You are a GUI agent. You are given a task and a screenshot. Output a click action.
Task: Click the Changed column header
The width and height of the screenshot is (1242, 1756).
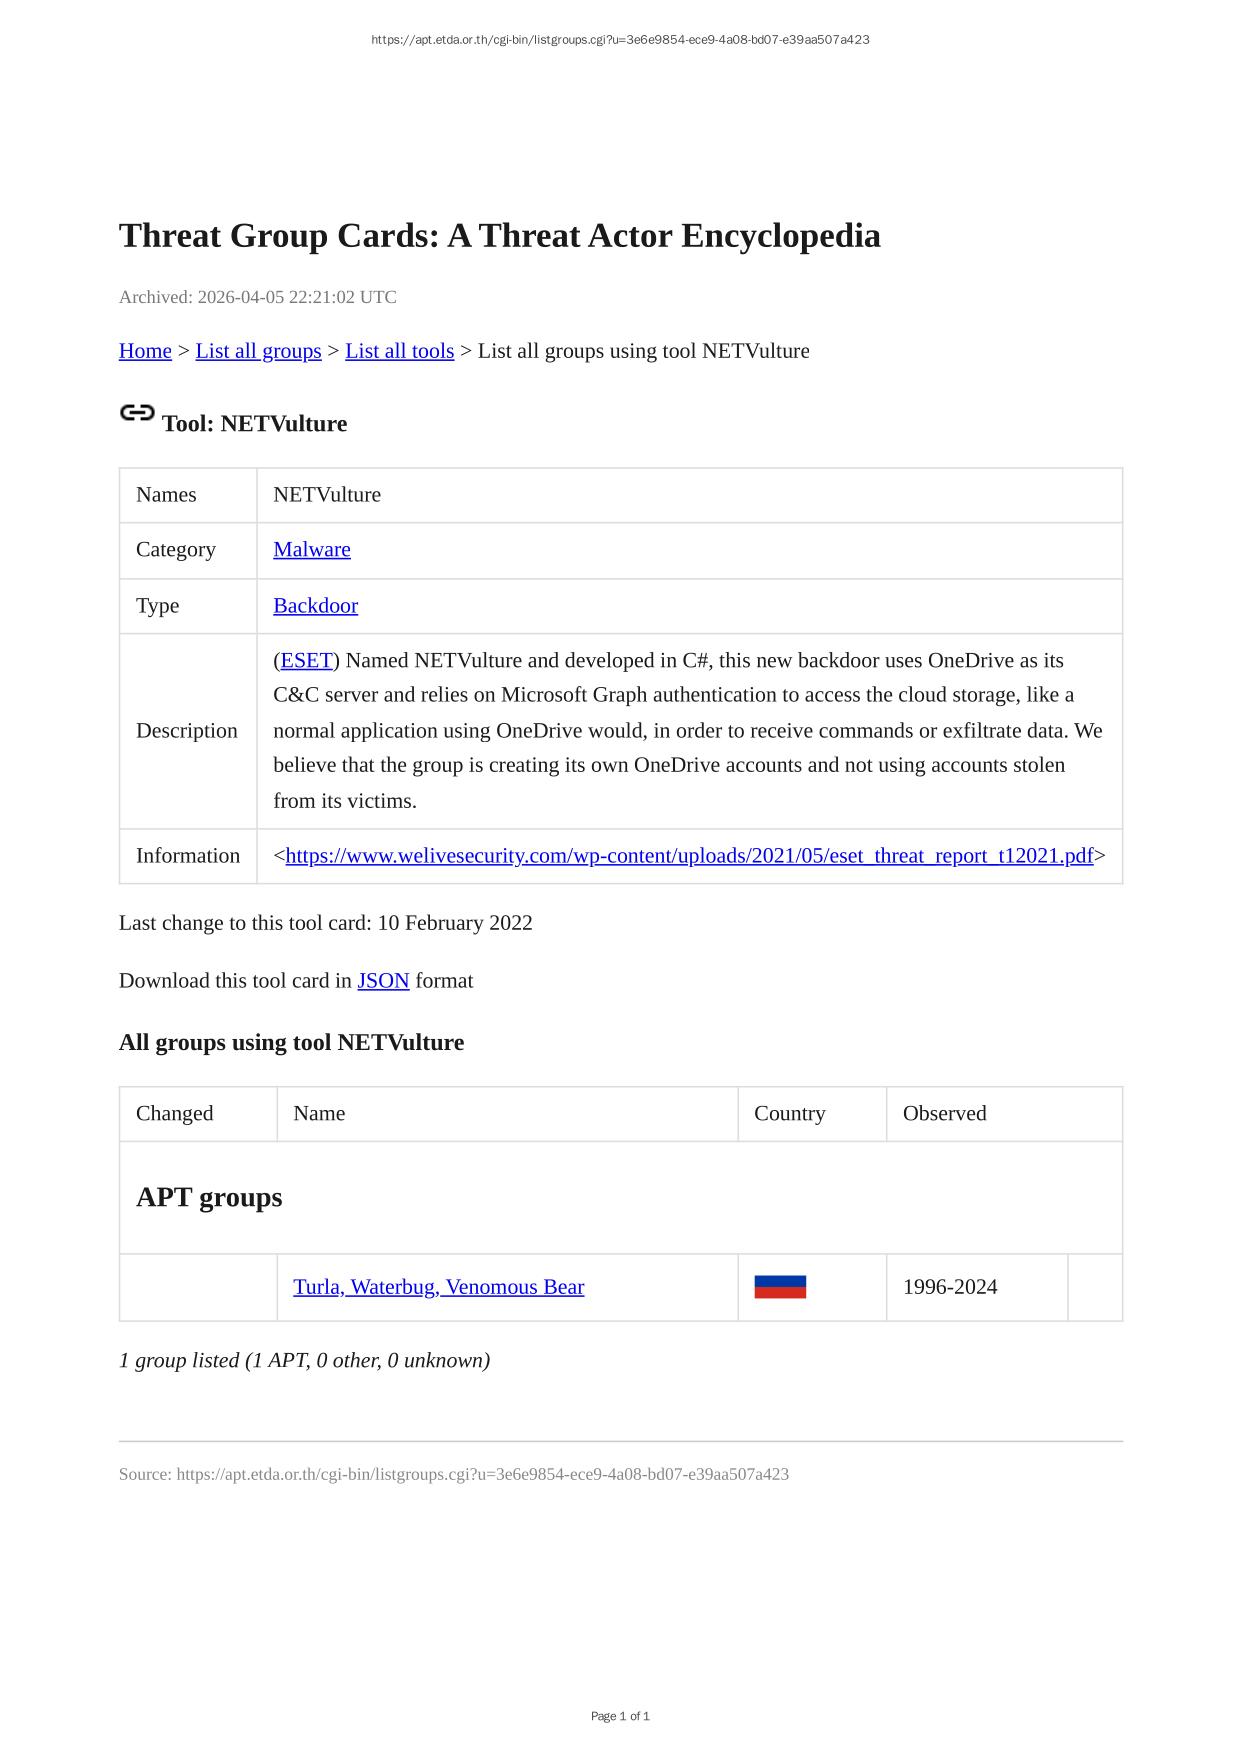tap(175, 1114)
